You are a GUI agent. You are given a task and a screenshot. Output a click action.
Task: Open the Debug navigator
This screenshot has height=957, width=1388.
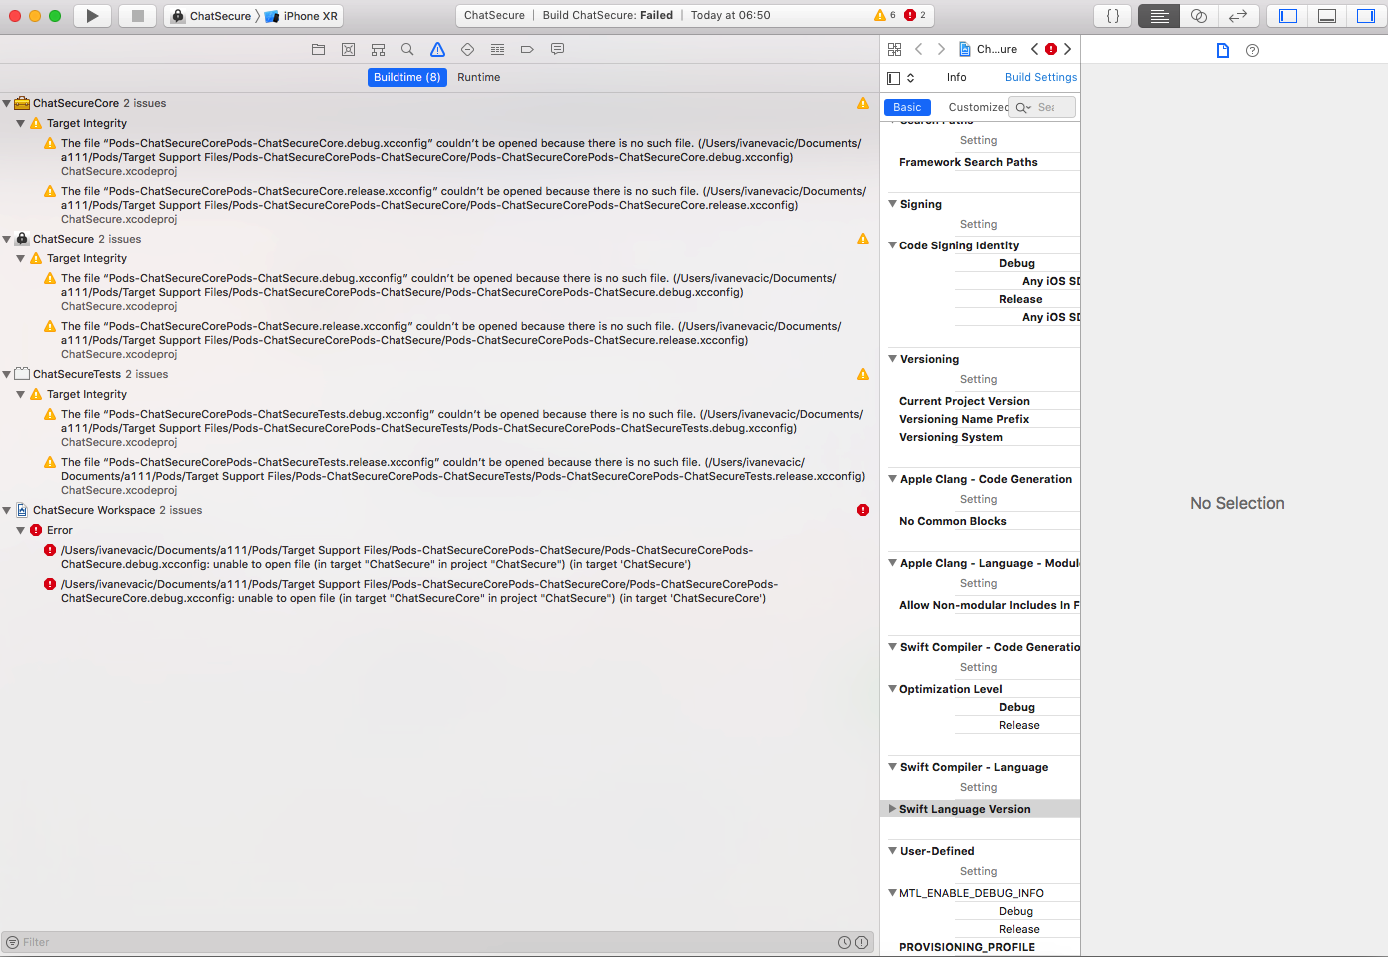497,49
